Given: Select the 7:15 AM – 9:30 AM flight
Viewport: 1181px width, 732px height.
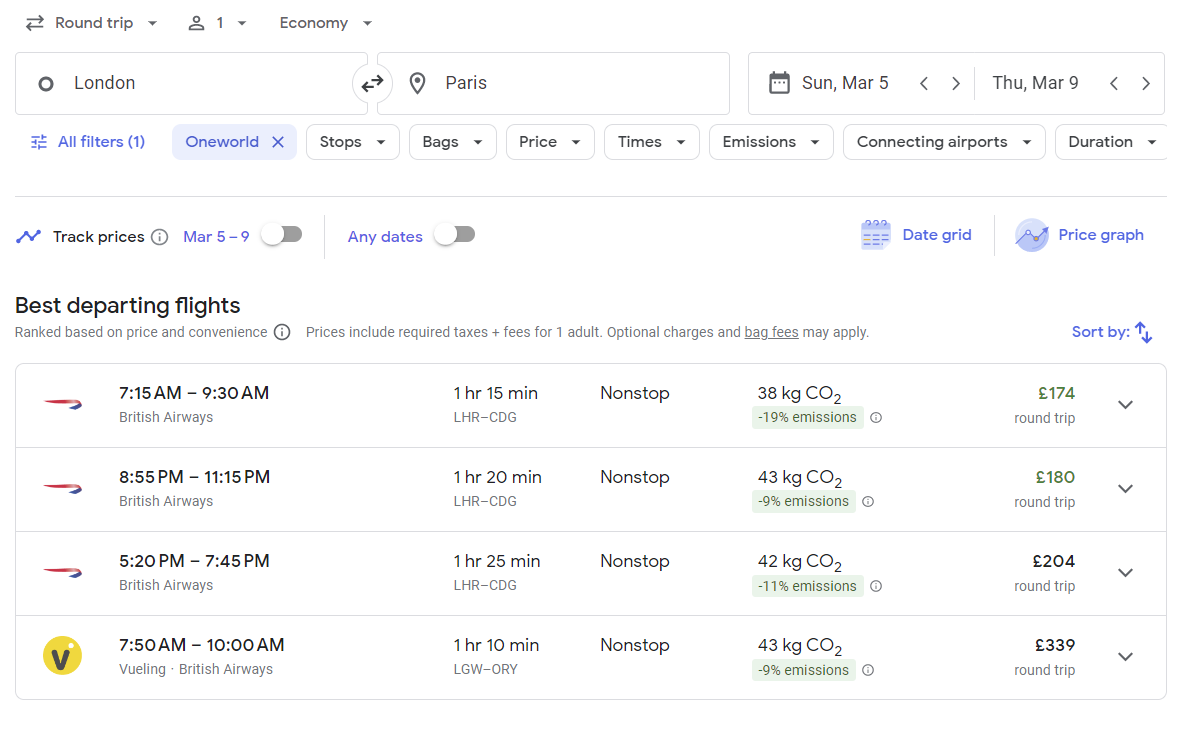Looking at the screenshot, I should pyautogui.click(x=590, y=406).
